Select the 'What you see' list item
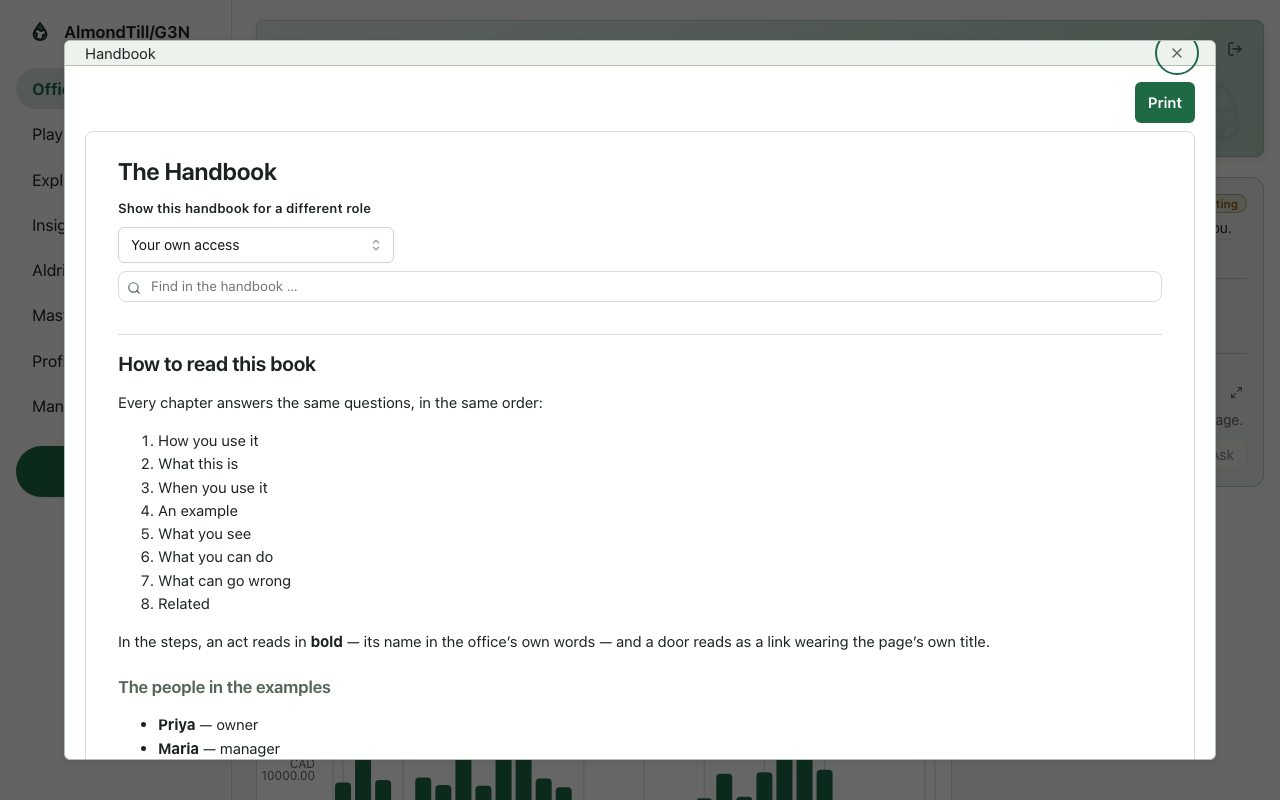The image size is (1280, 800). click(205, 534)
